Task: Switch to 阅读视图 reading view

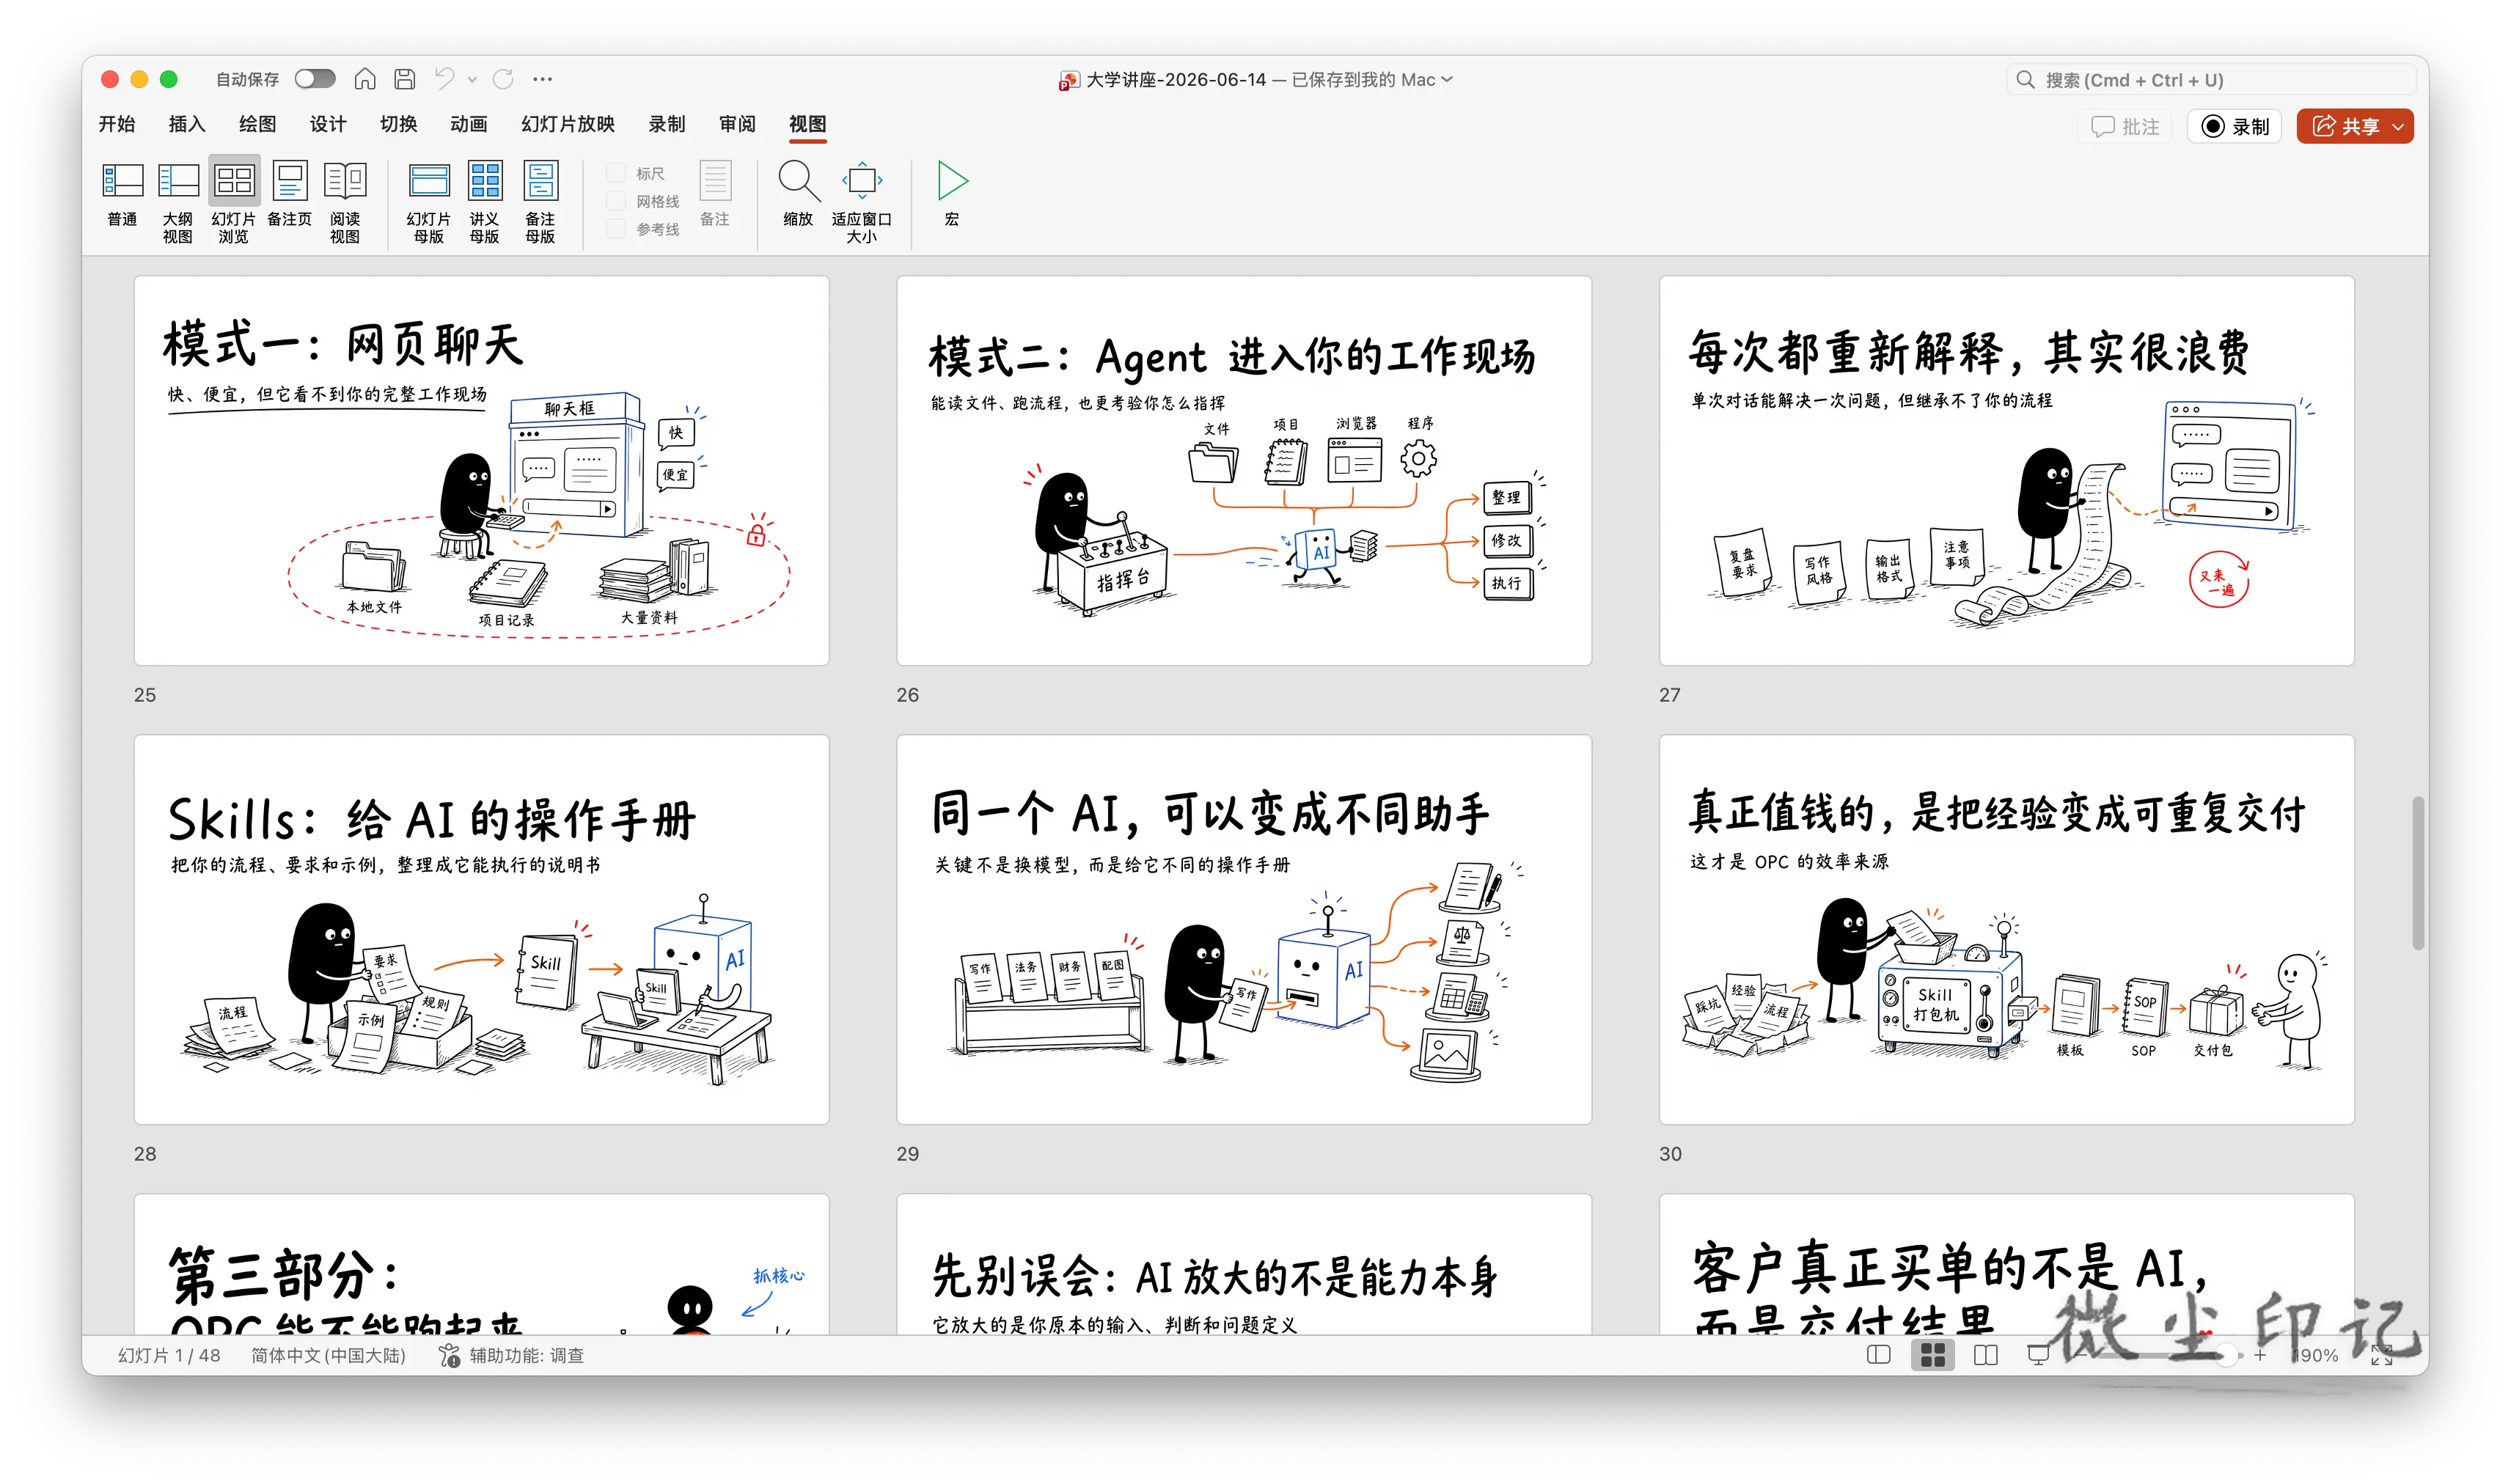Action: [x=346, y=203]
